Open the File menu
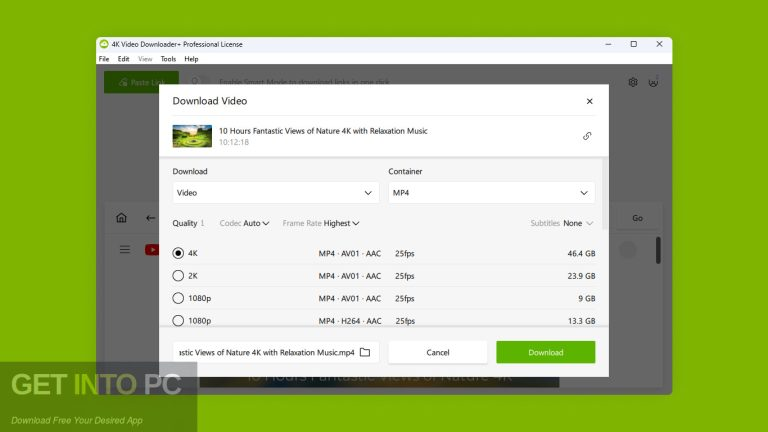Screen dimensions: 768x432 pos(104,59)
